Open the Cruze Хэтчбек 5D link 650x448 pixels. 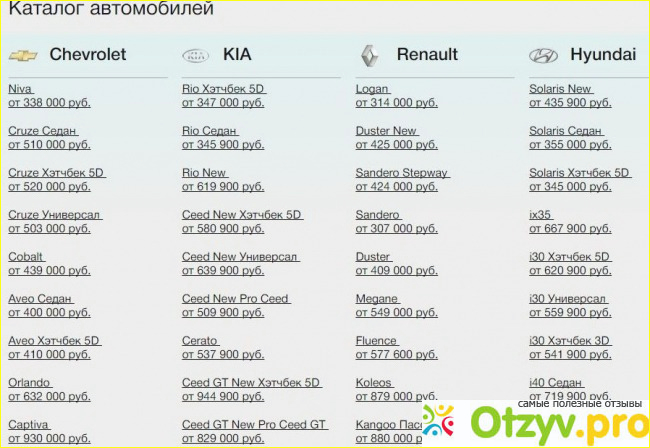pos(56,173)
